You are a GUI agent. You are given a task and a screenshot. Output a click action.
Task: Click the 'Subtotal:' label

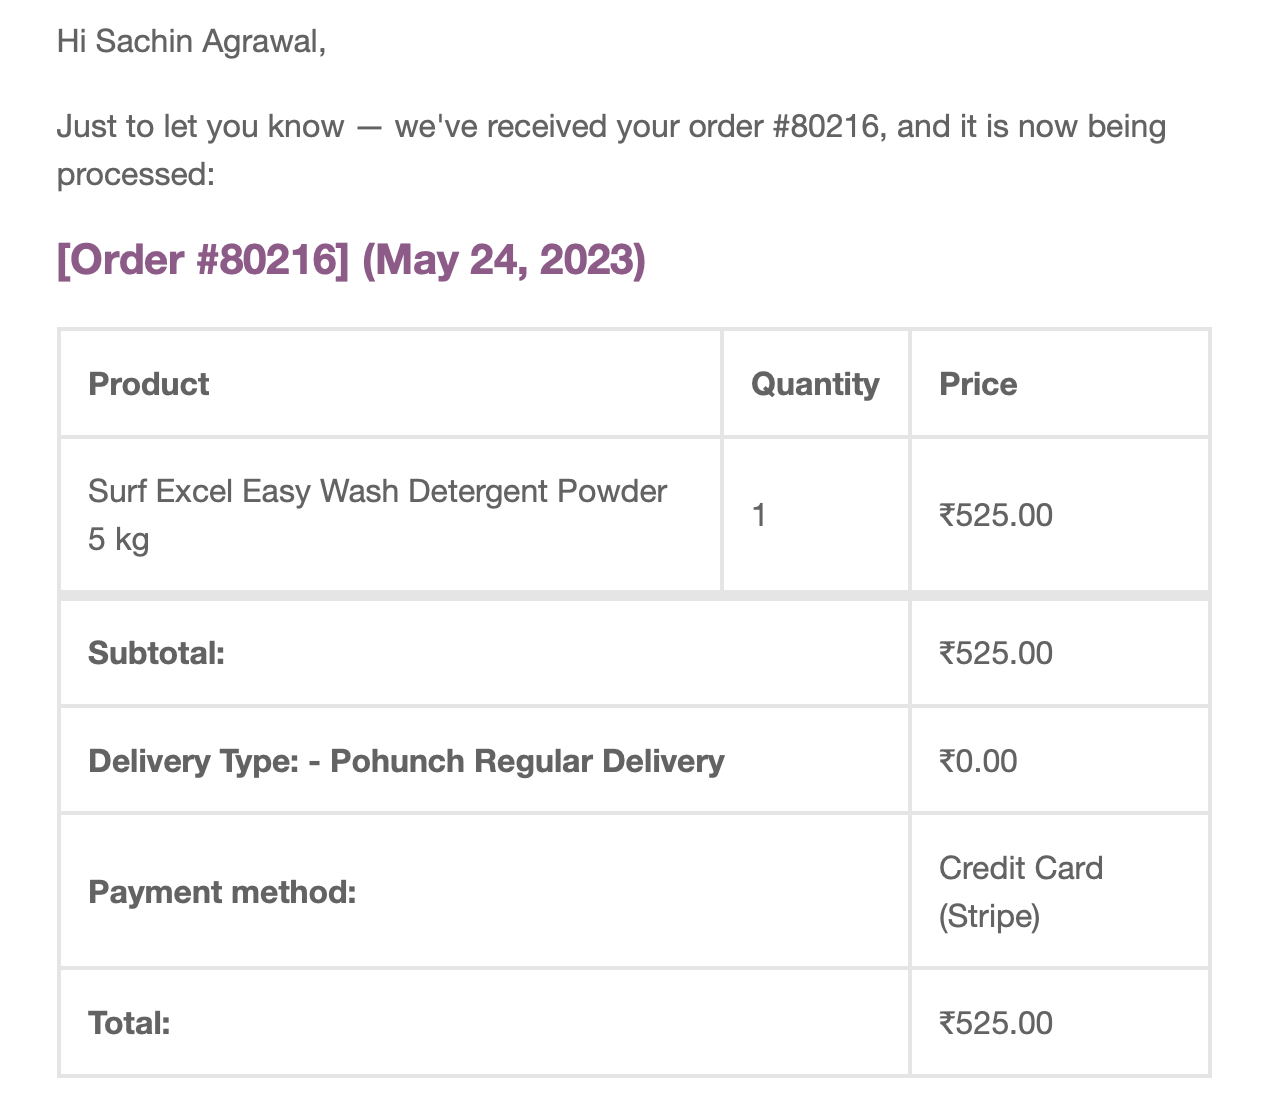tap(157, 654)
